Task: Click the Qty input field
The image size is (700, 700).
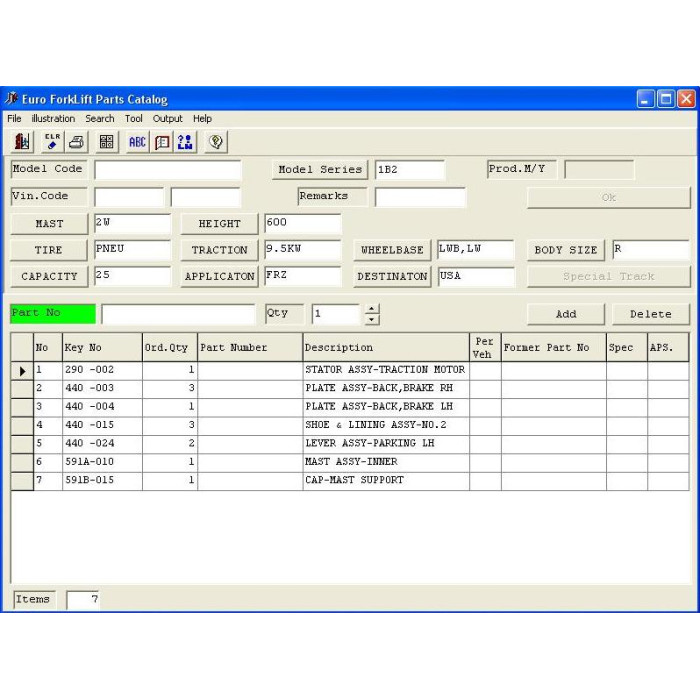Action: click(336, 314)
